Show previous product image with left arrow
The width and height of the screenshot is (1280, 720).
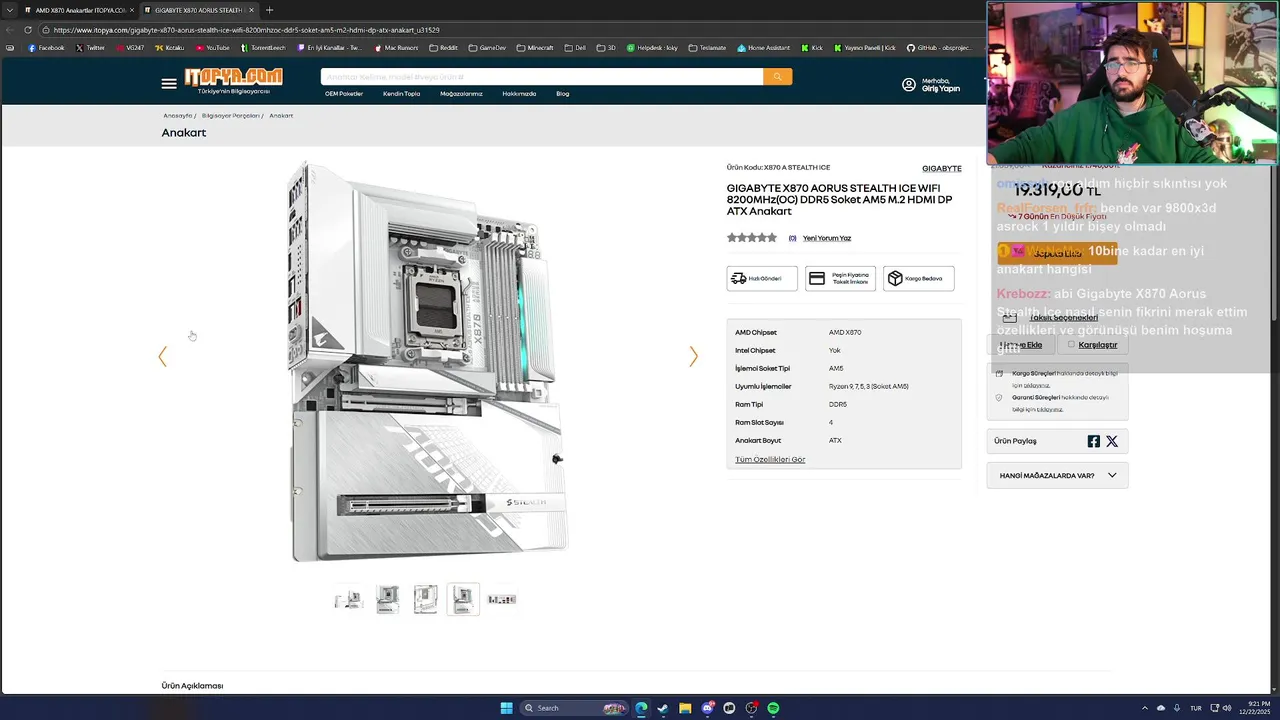coord(163,356)
